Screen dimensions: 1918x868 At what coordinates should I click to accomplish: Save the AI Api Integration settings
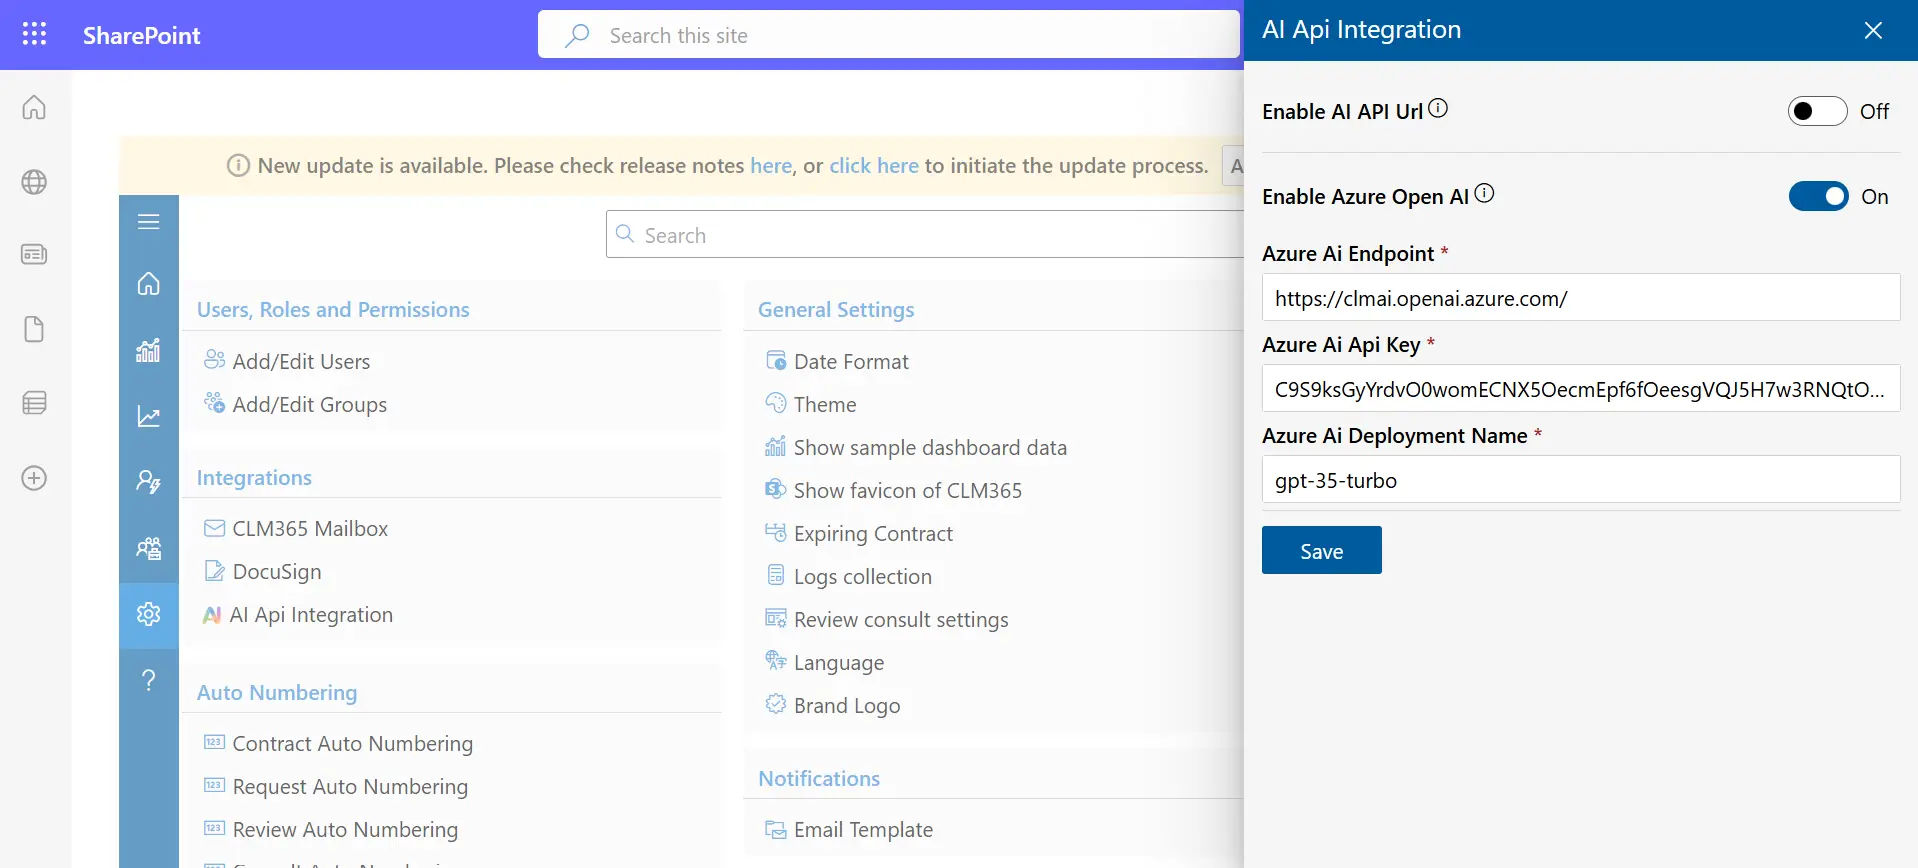coord(1321,550)
